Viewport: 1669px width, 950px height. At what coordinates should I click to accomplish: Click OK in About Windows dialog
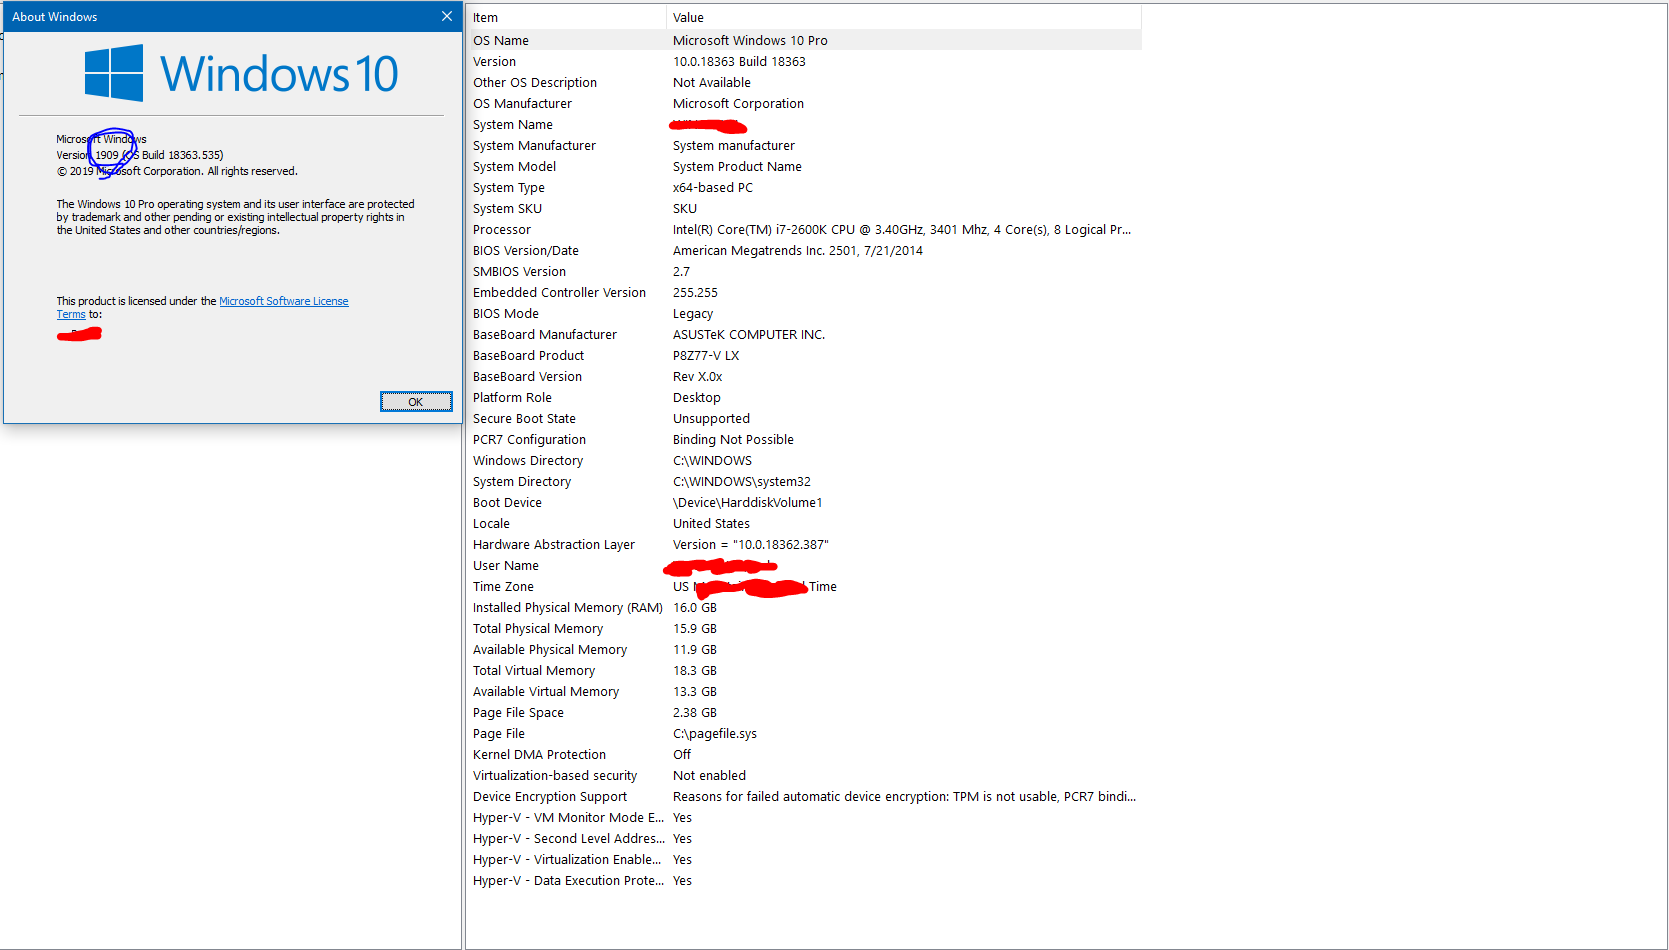tap(416, 402)
